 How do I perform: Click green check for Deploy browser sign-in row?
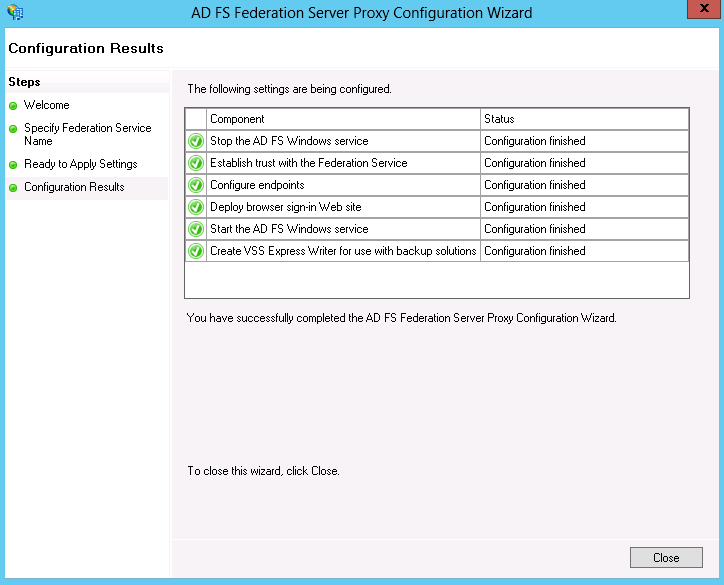click(x=196, y=207)
